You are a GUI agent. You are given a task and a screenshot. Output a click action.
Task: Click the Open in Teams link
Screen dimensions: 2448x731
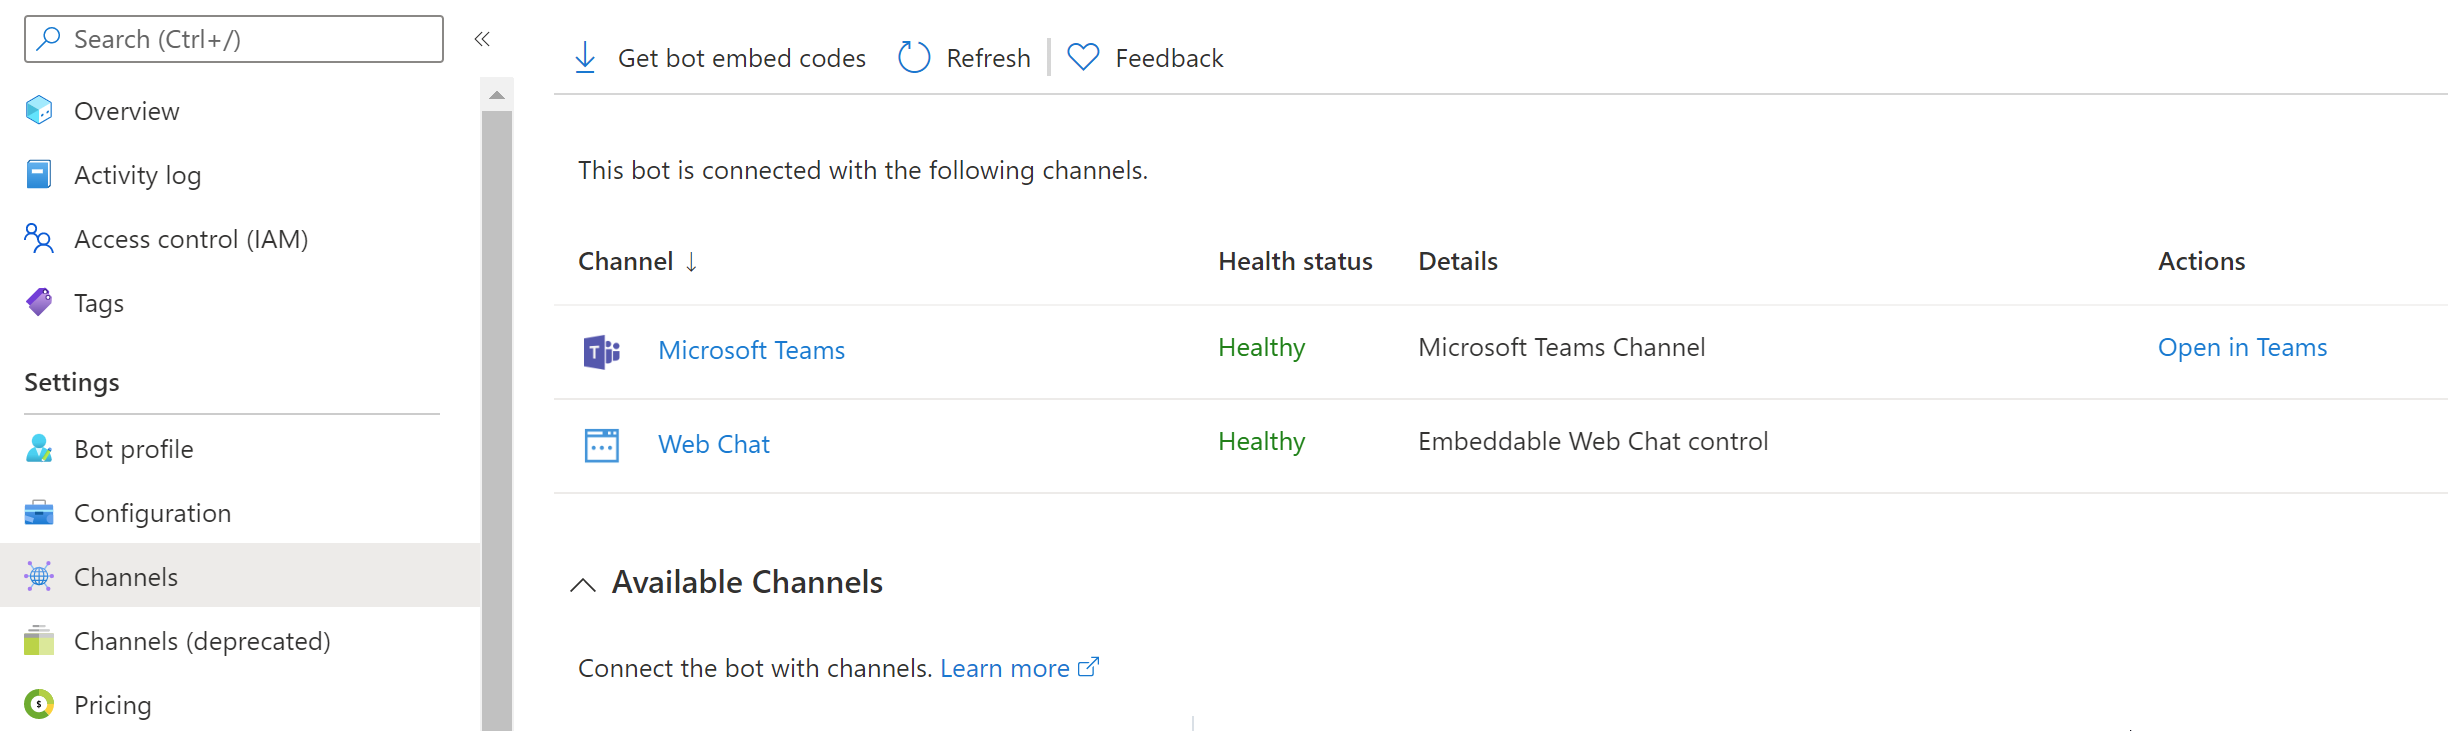(2242, 347)
